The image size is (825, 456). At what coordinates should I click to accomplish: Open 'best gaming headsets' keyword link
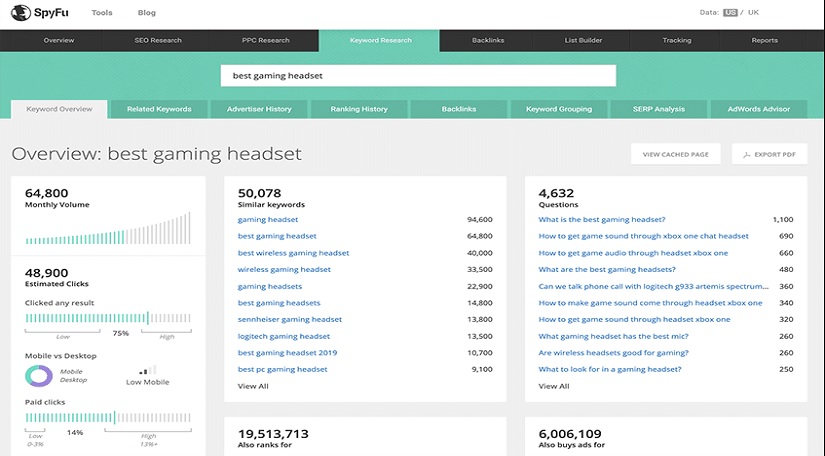coord(279,303)
